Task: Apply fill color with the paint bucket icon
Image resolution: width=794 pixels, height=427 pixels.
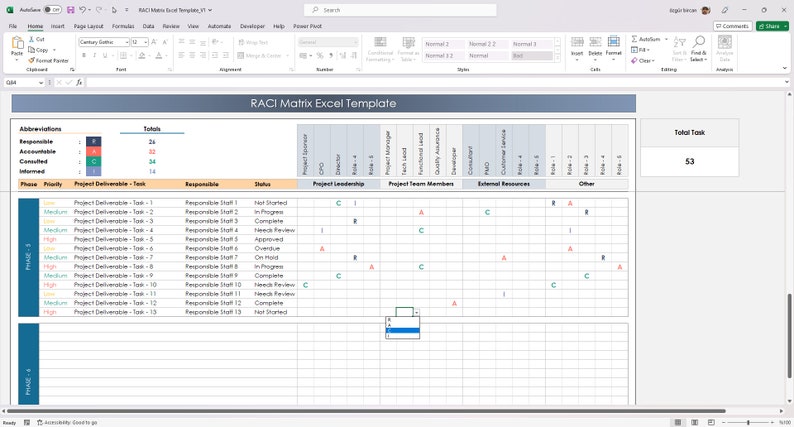Action: (142, 55)
